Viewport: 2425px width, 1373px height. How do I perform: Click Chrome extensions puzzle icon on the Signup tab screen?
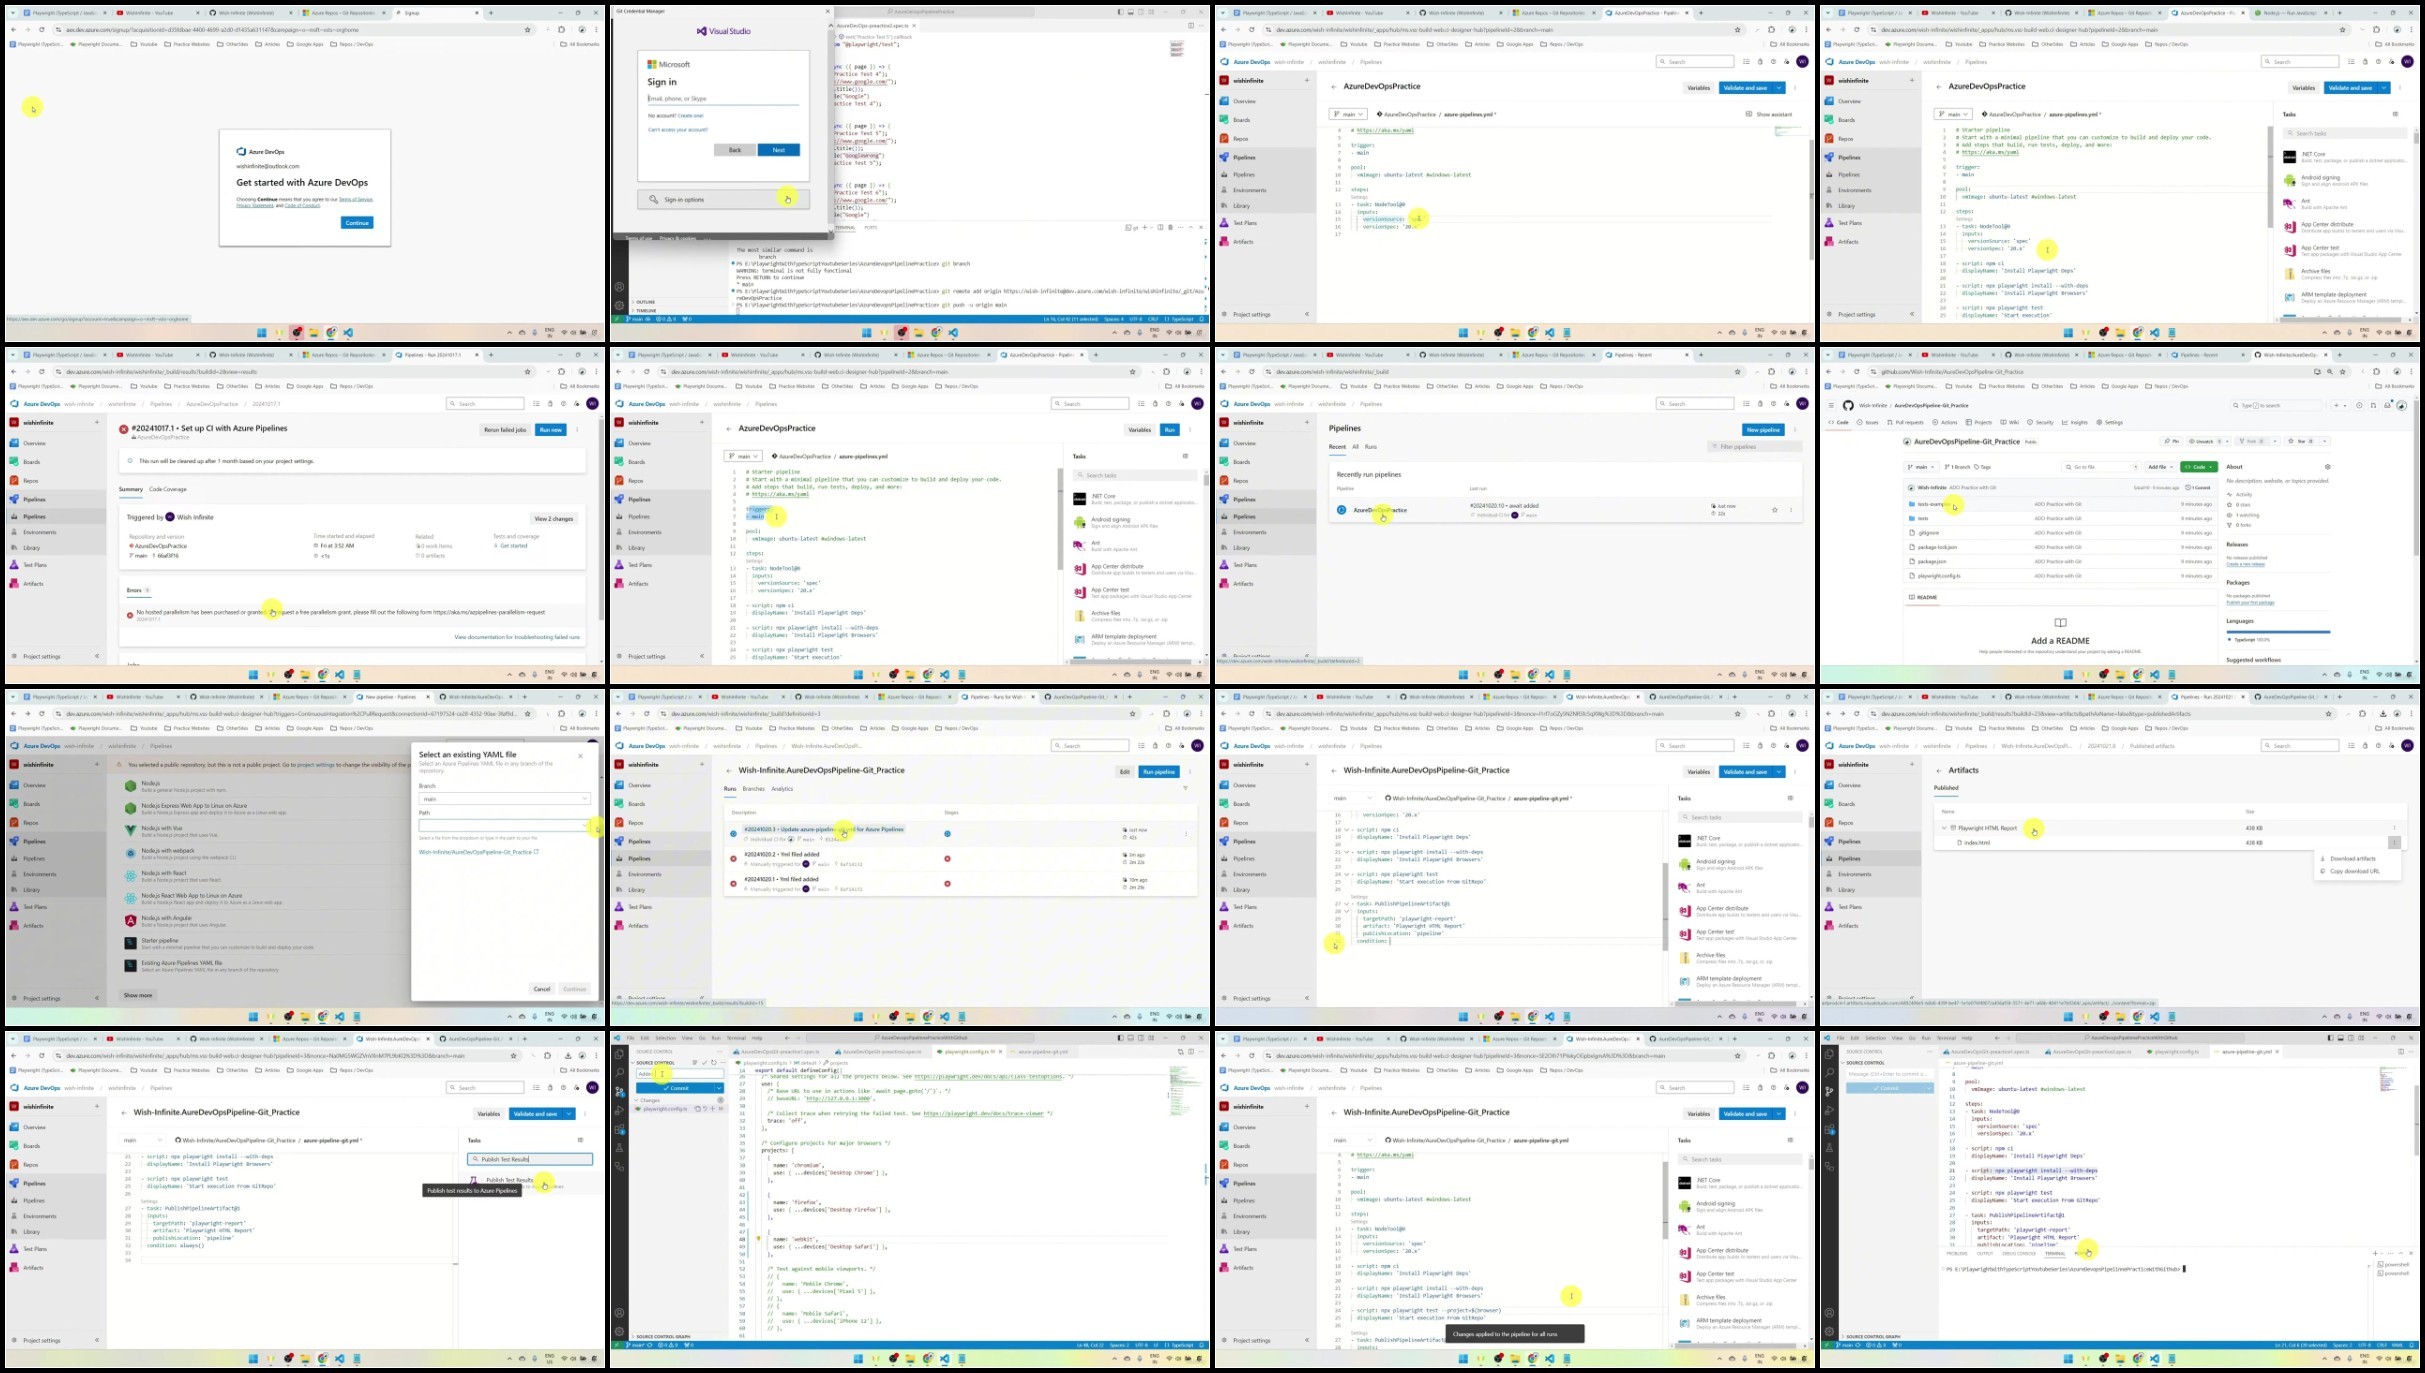pyautogui.click(x=562, y=30)
